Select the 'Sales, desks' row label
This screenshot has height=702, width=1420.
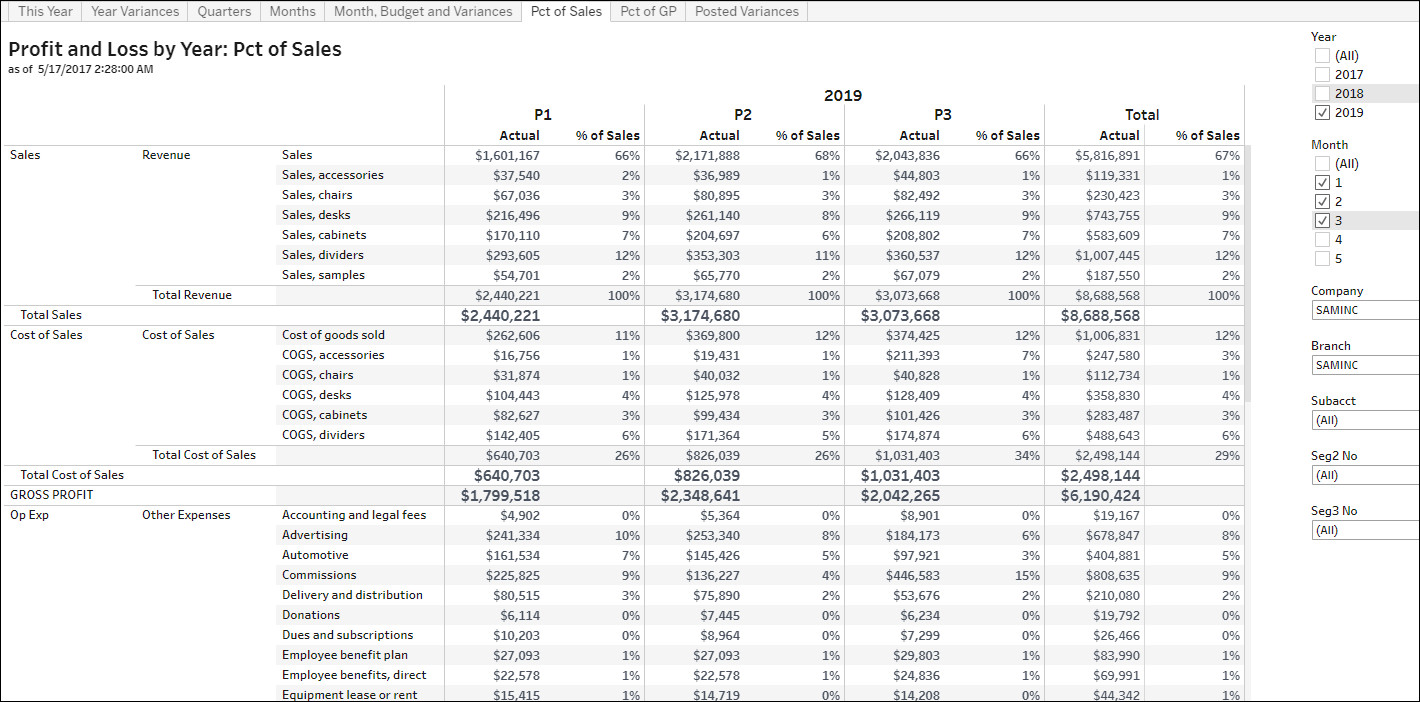pyautogui.click(x=316, y=215)
